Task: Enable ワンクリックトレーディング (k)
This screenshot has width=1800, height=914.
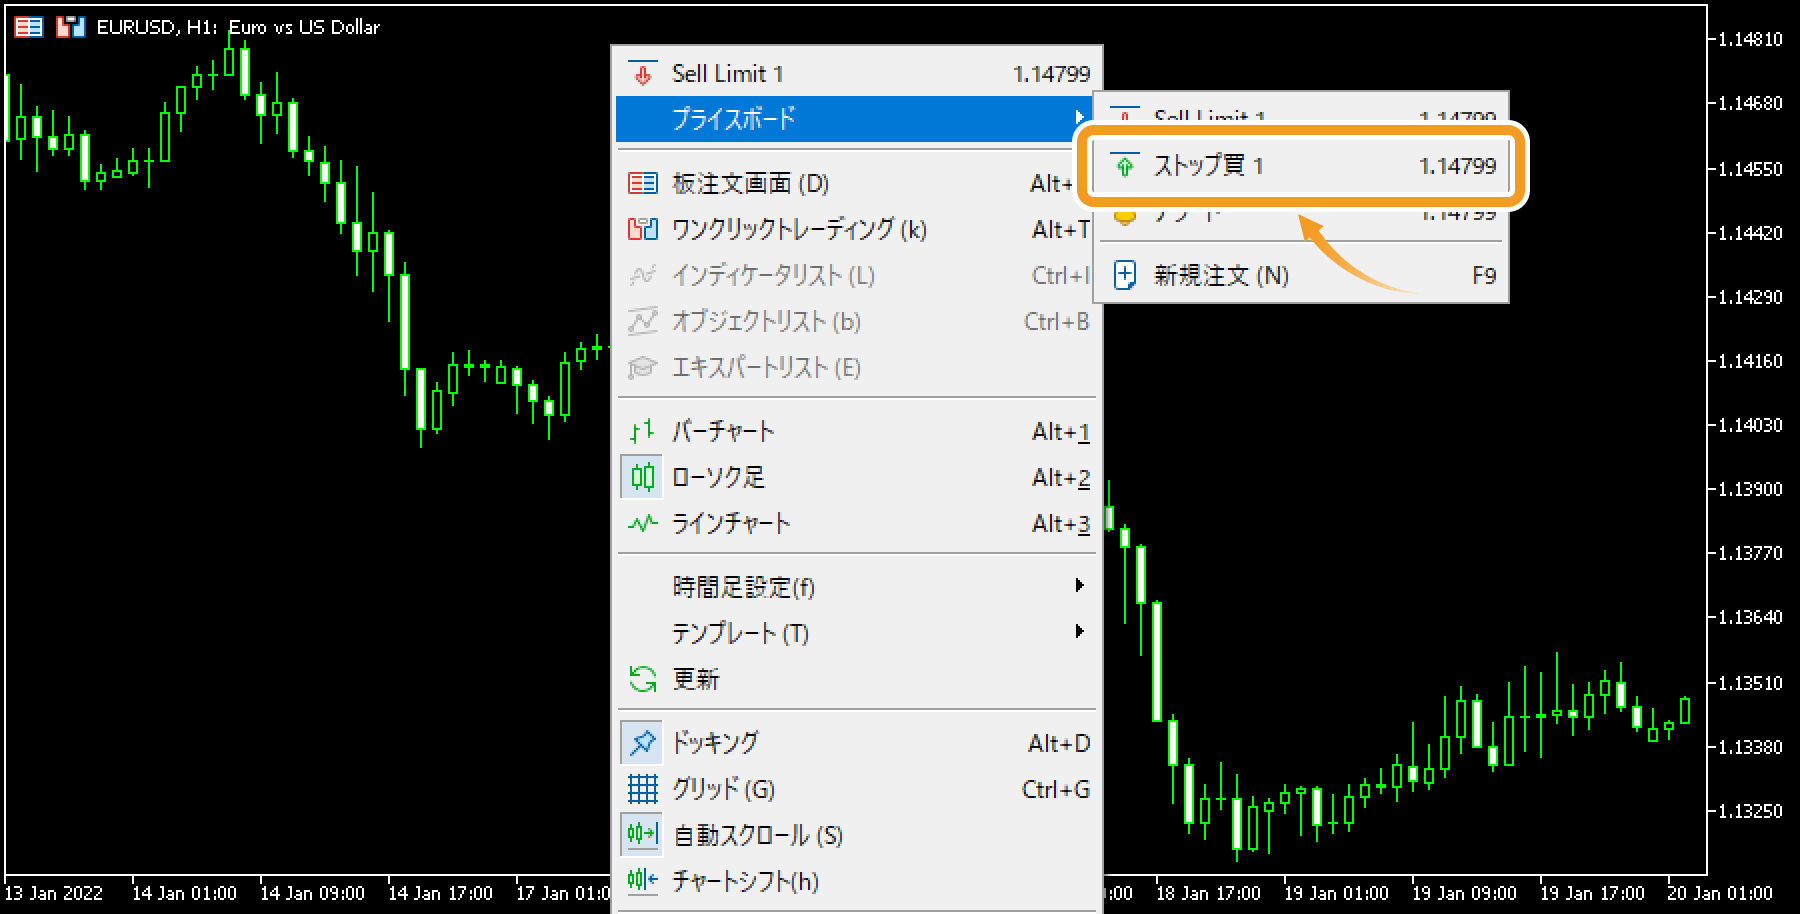Action: click(857, 229)
